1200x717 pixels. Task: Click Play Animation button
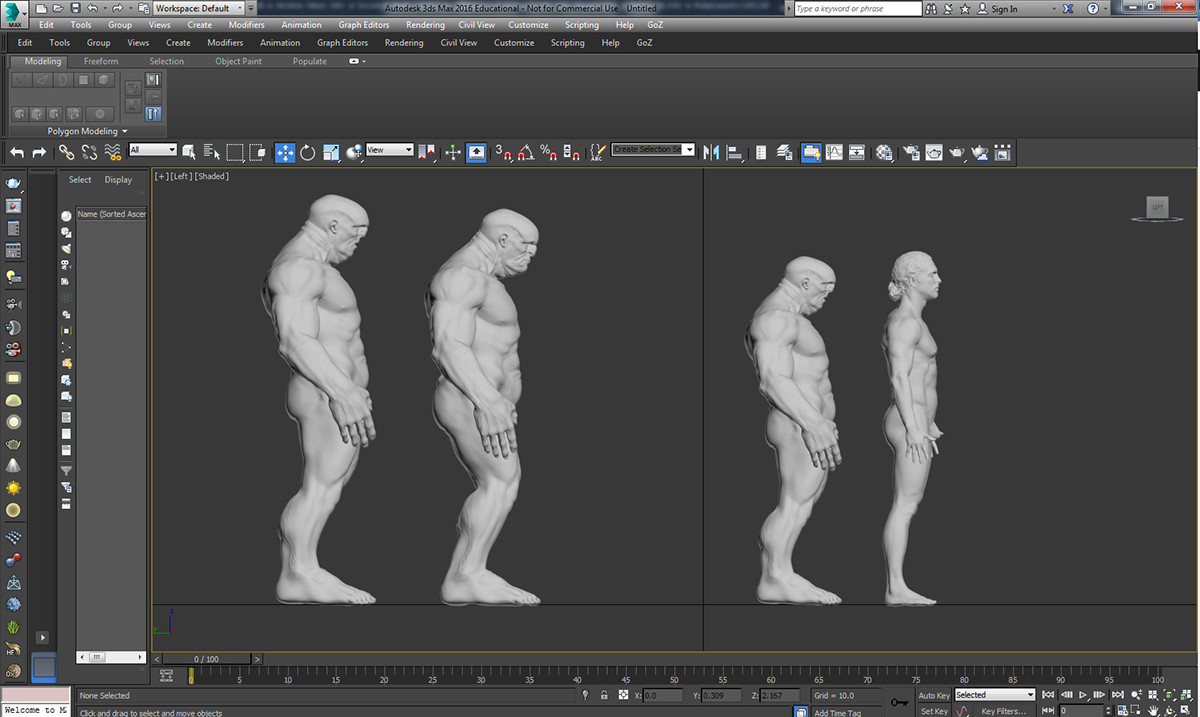coord(1084,695)
